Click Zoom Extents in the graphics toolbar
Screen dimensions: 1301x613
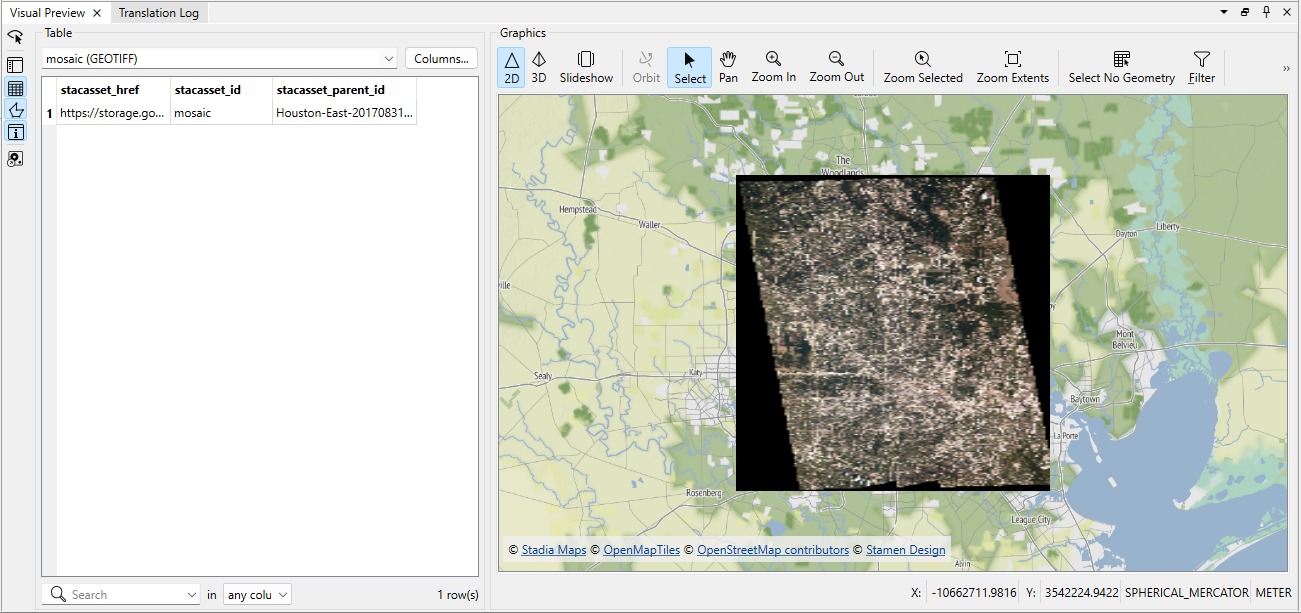pyautogui.click(x=1012, y=67)
